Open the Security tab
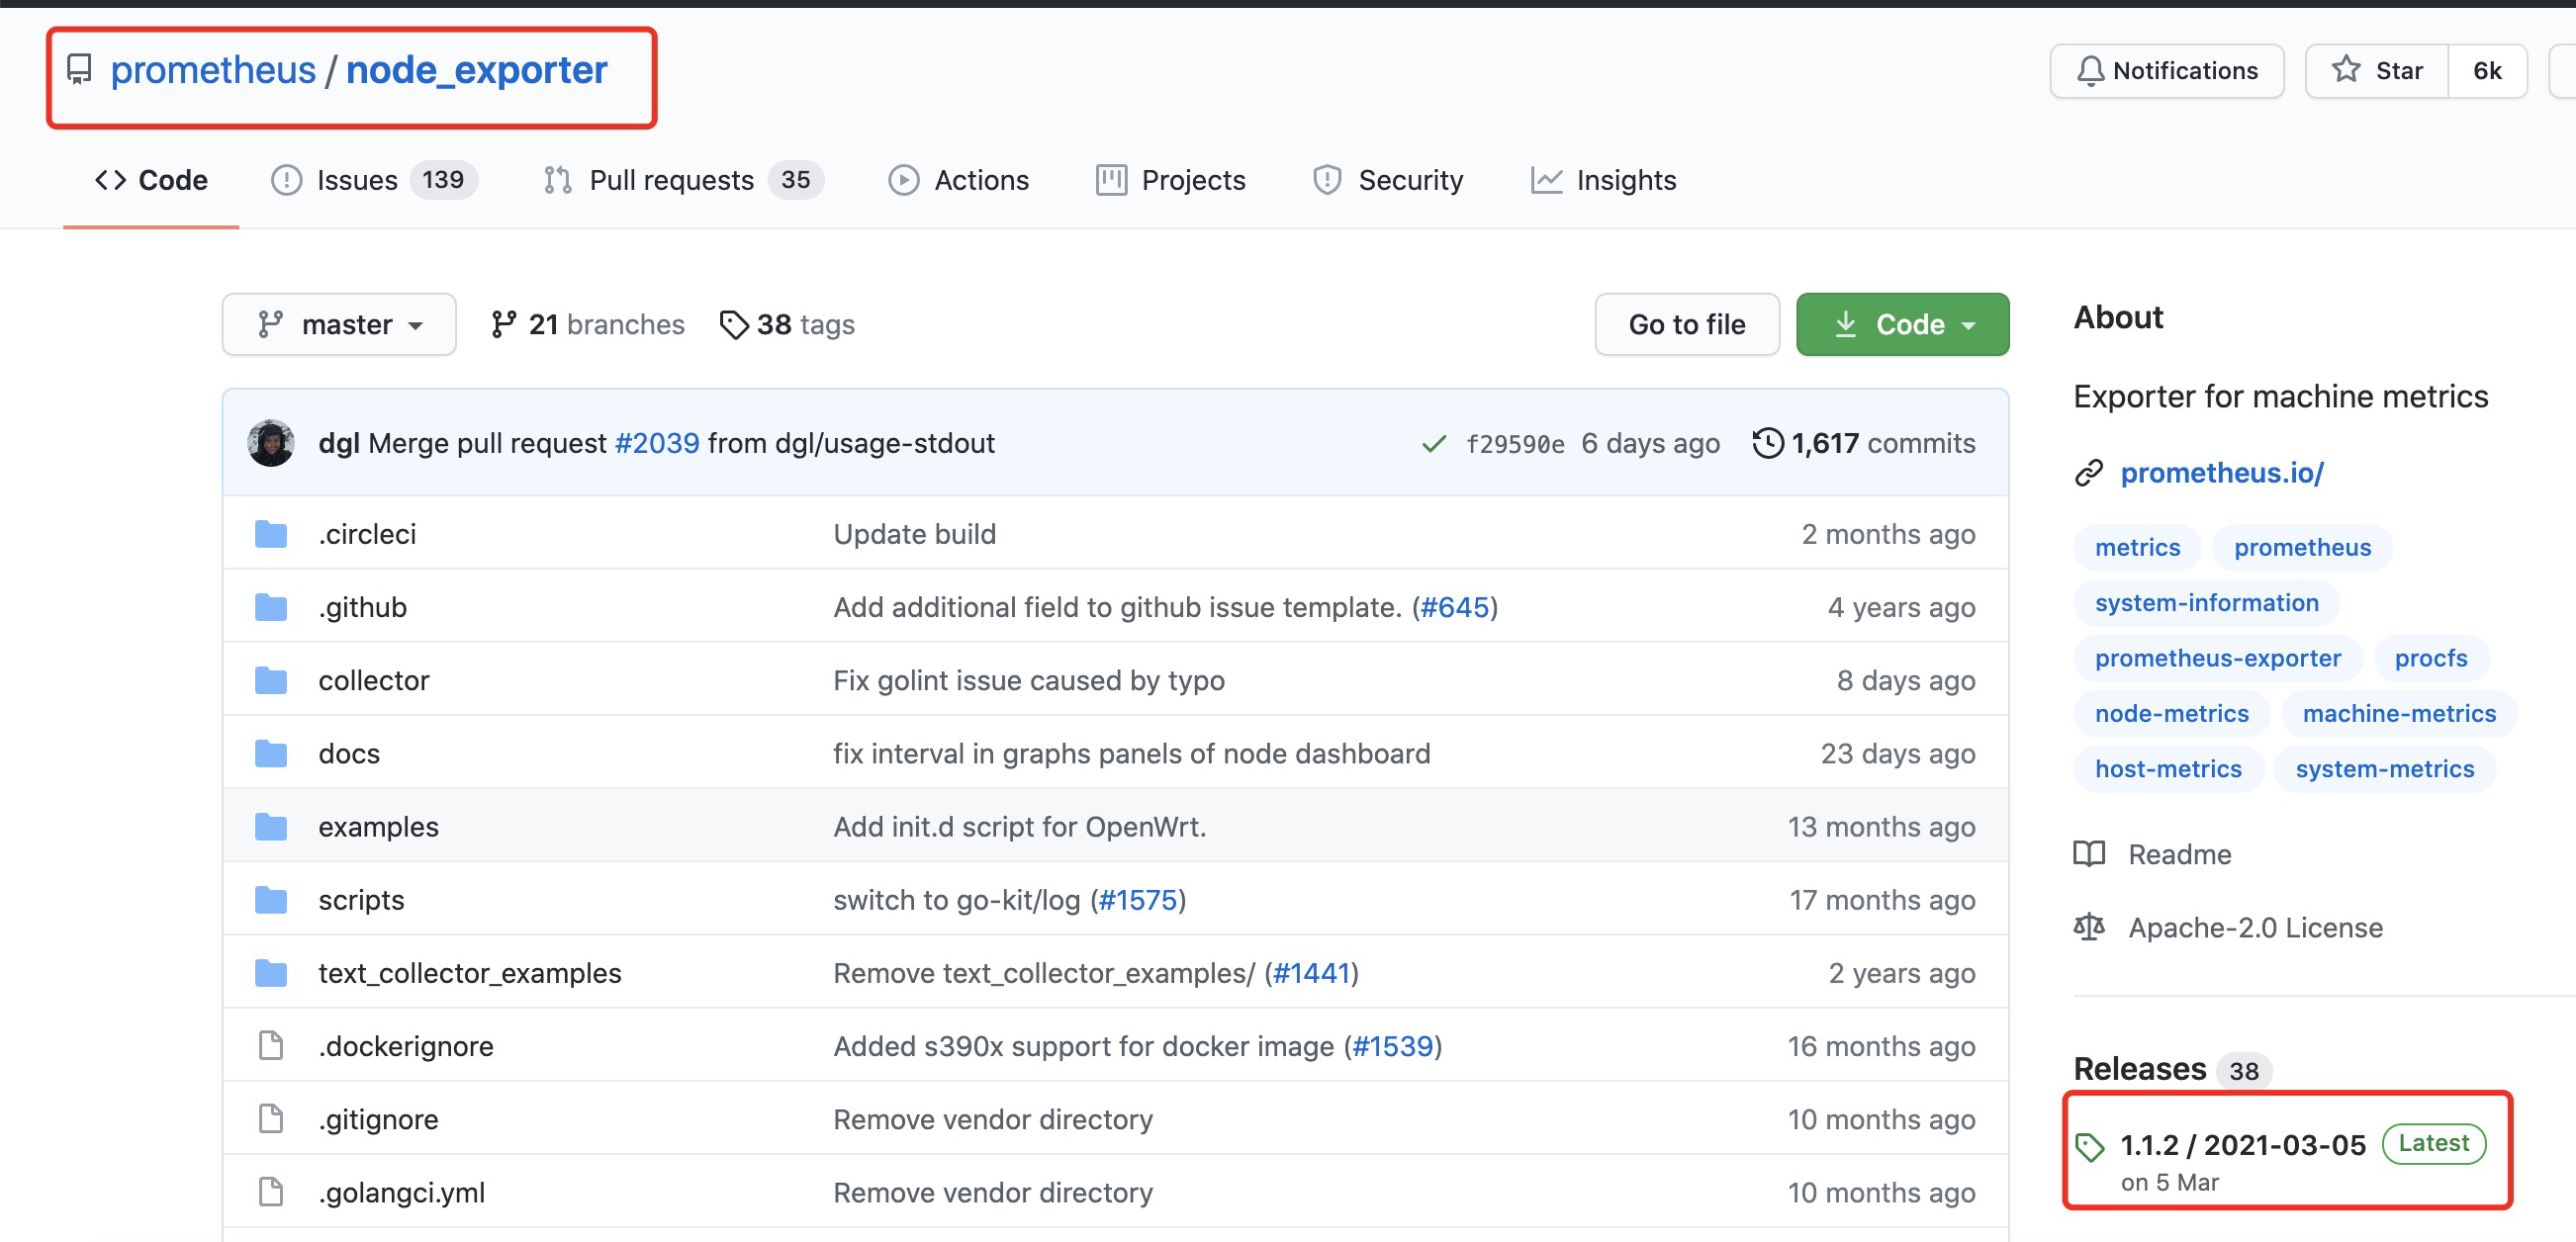The width and height of the screenshot is (2576, 1242). click(1387, 180)
